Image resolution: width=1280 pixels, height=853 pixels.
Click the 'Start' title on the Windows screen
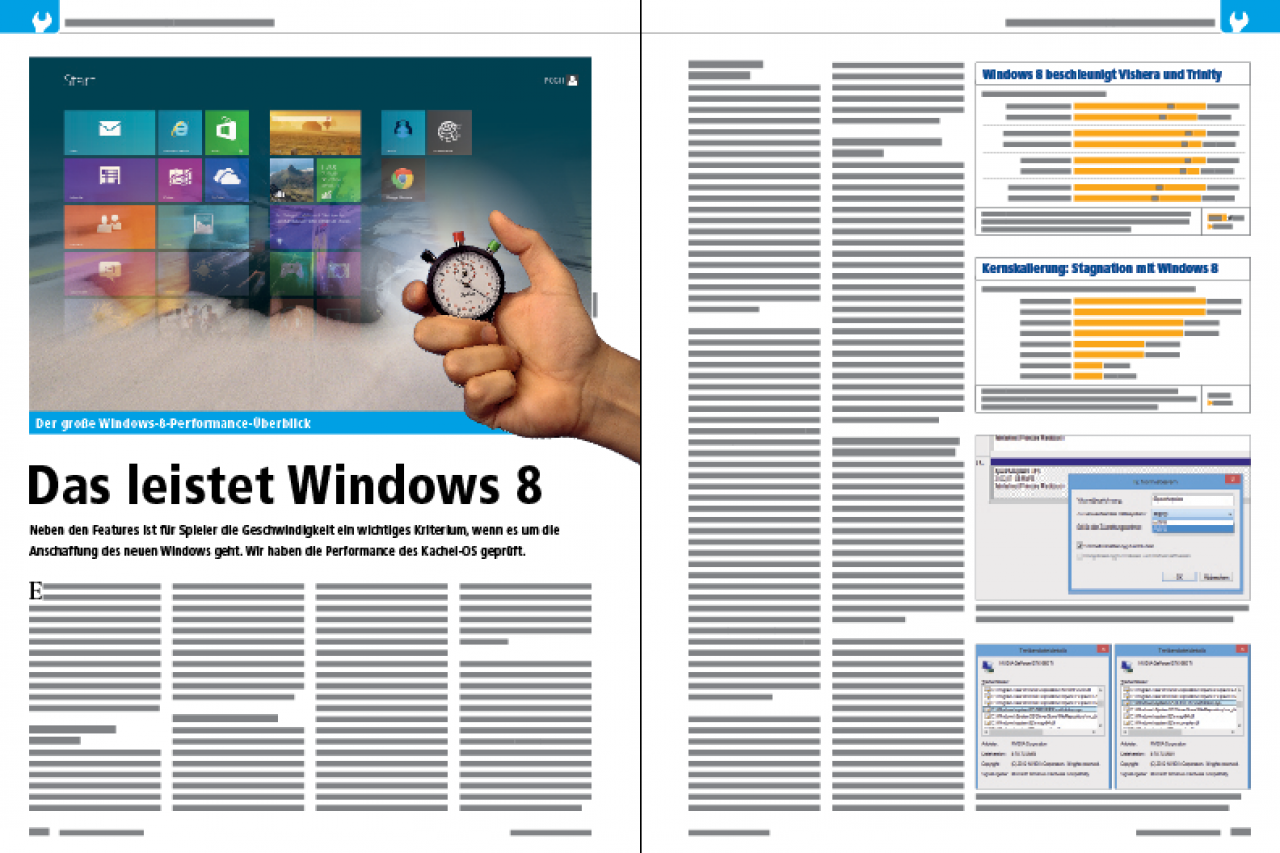[x=80, y=80]
